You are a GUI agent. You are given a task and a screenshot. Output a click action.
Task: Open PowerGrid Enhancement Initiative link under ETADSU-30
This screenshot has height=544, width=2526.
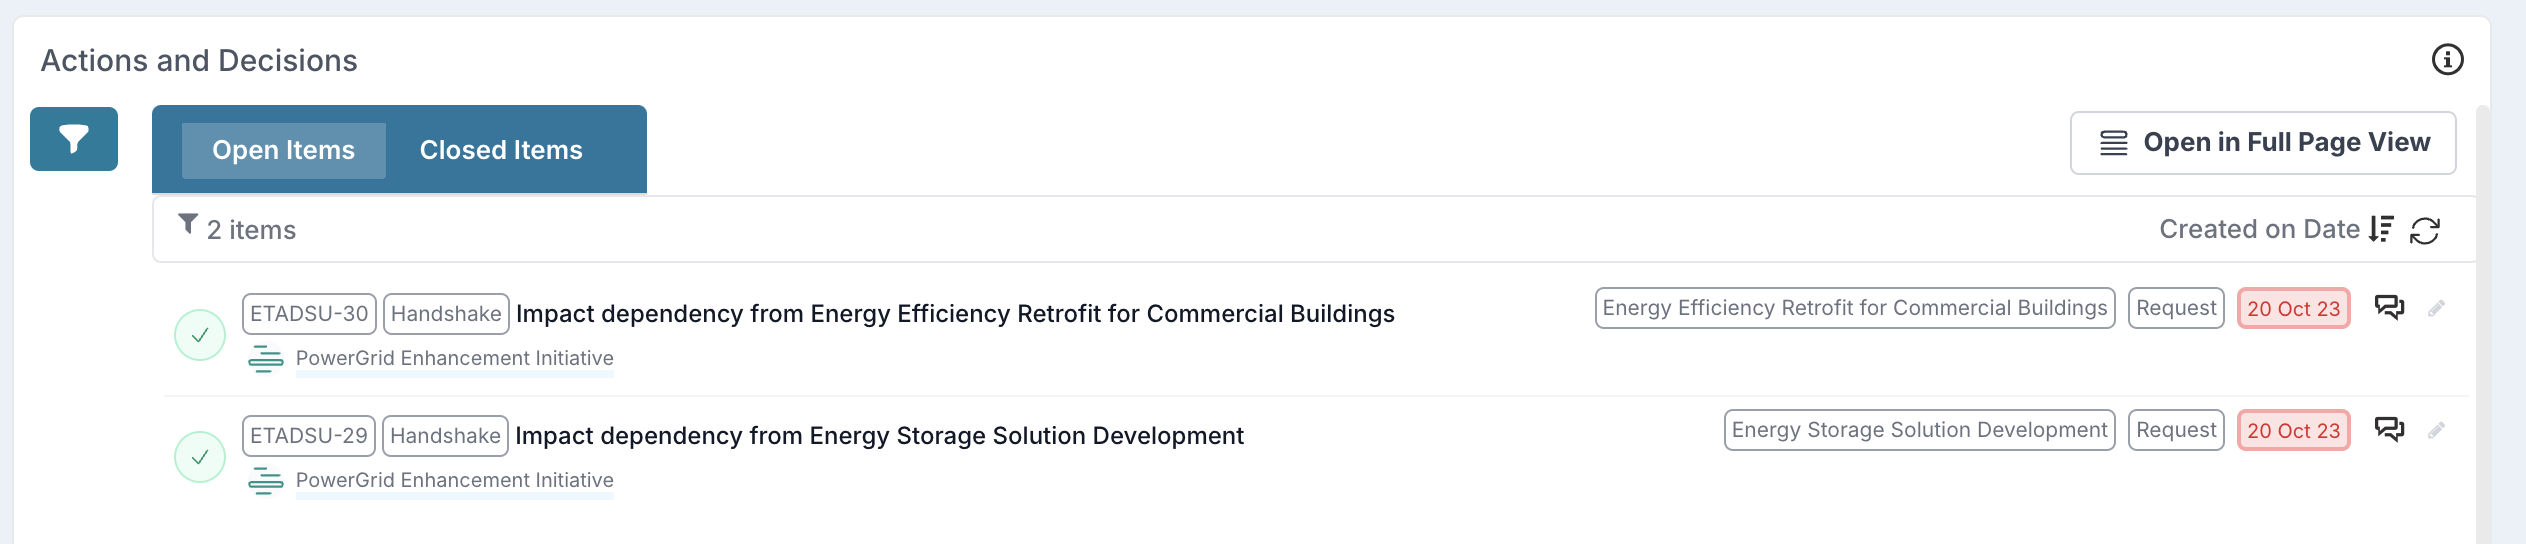coord(455,358)
